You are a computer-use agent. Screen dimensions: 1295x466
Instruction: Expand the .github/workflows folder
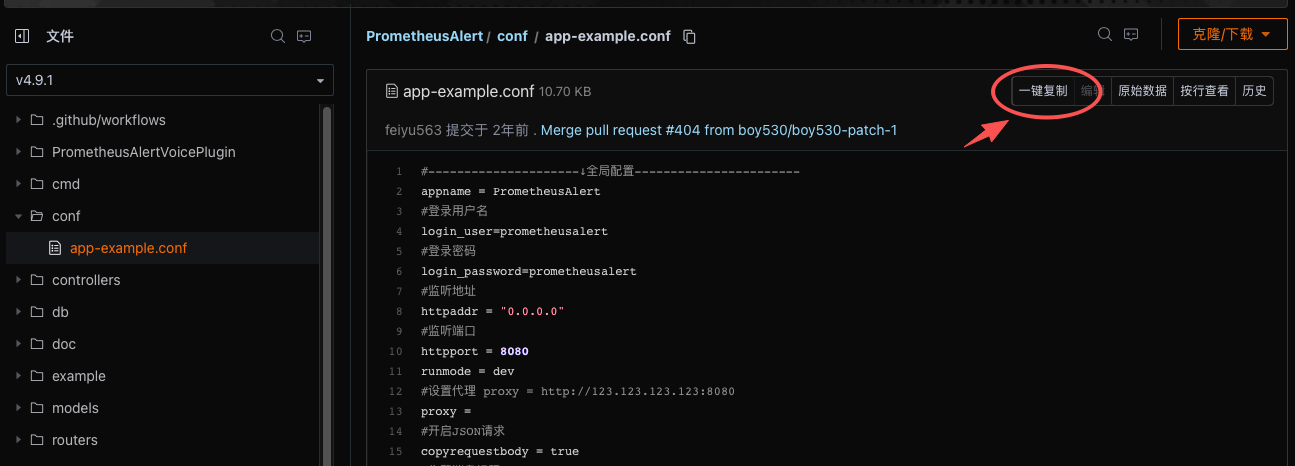18,120
